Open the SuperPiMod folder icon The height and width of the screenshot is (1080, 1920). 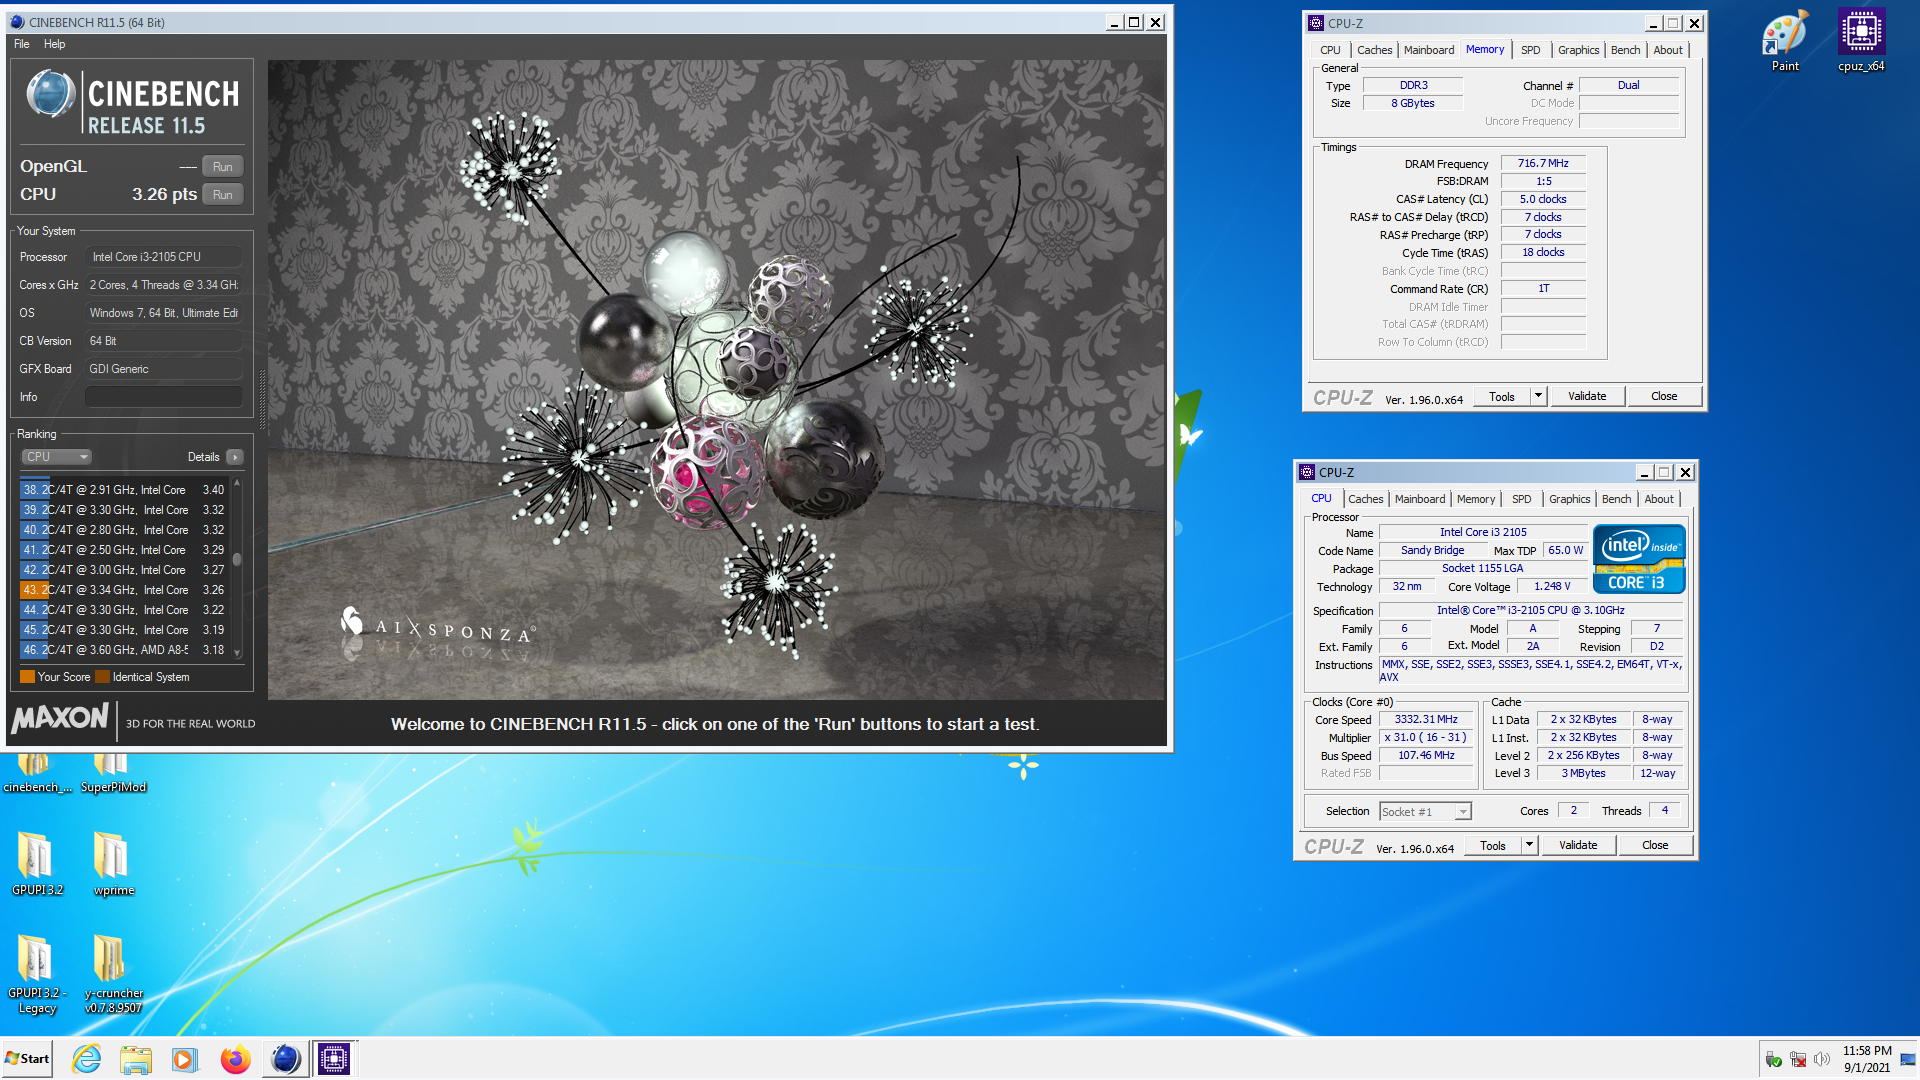pos(113,773)
